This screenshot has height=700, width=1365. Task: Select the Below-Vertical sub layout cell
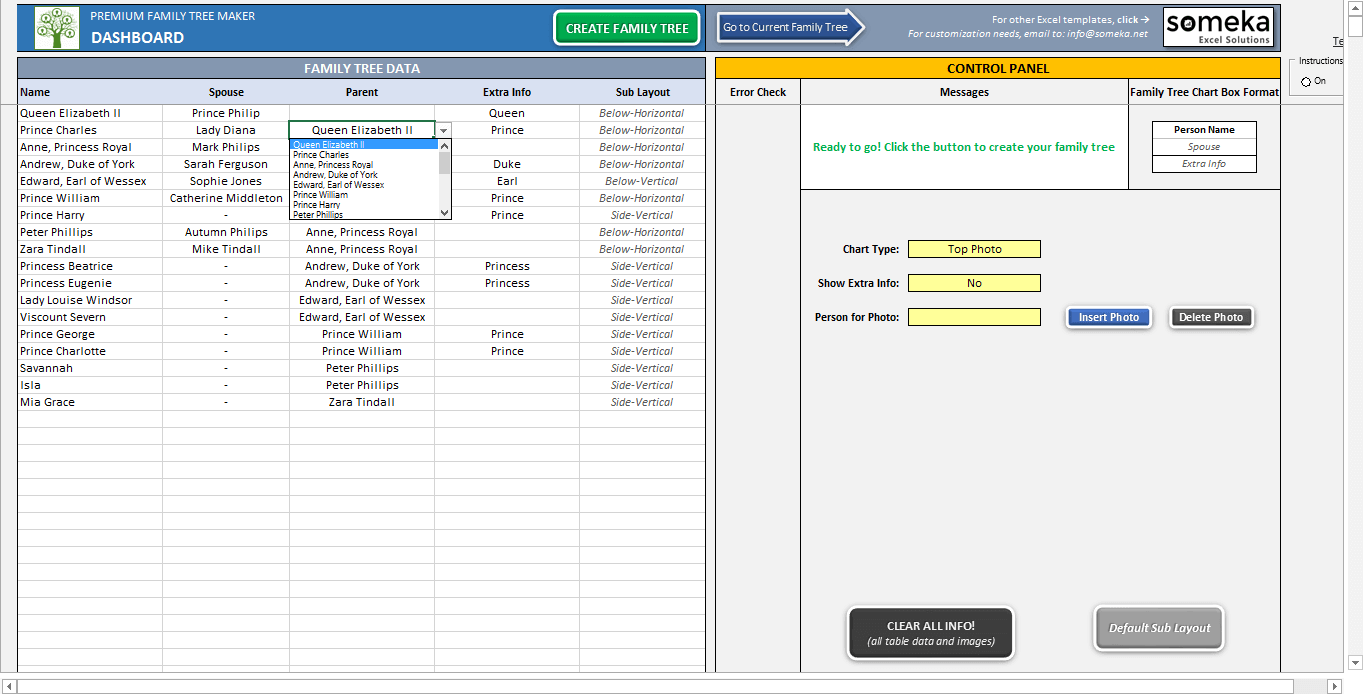642,181
